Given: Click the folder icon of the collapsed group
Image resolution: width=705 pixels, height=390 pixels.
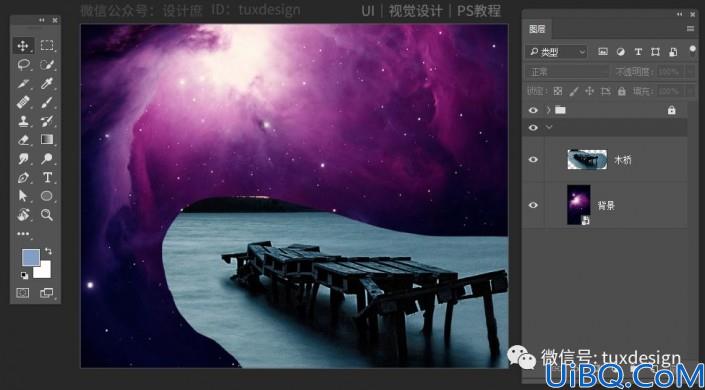Looking at the screenshot, I should coord(560,110).
